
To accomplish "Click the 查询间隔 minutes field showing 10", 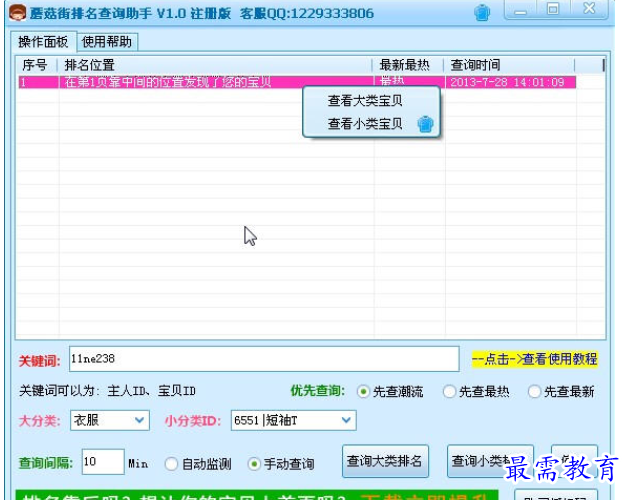I will coord(103,462).
